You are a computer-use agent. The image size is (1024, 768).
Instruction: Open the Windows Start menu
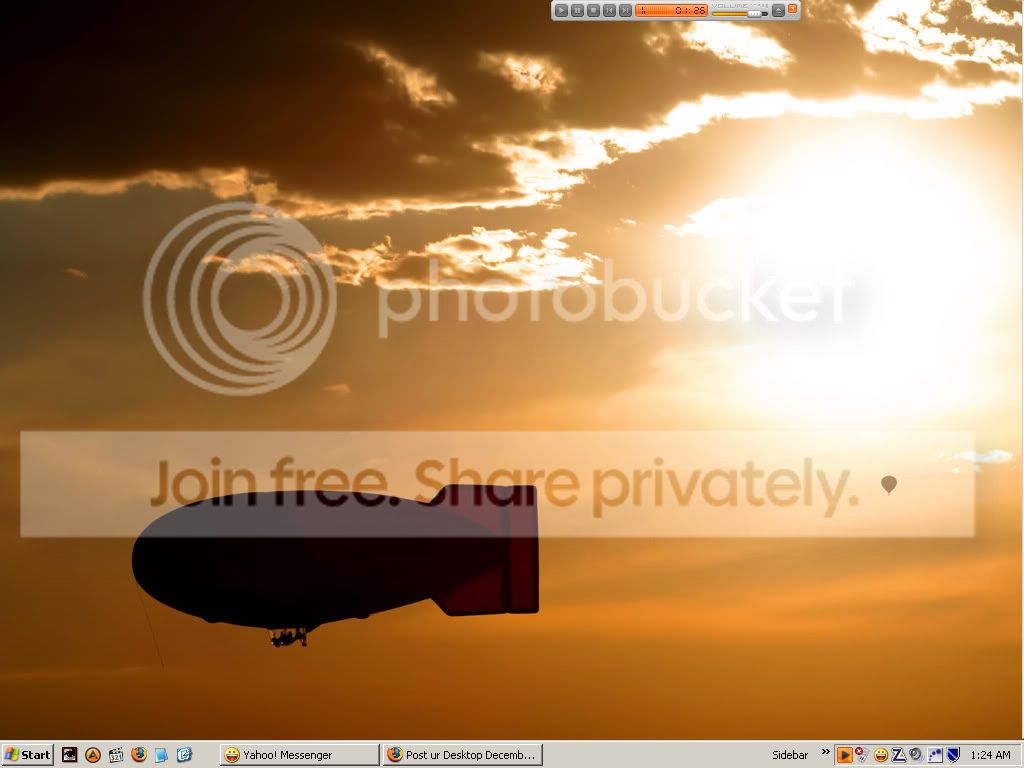tap(27, 755)
